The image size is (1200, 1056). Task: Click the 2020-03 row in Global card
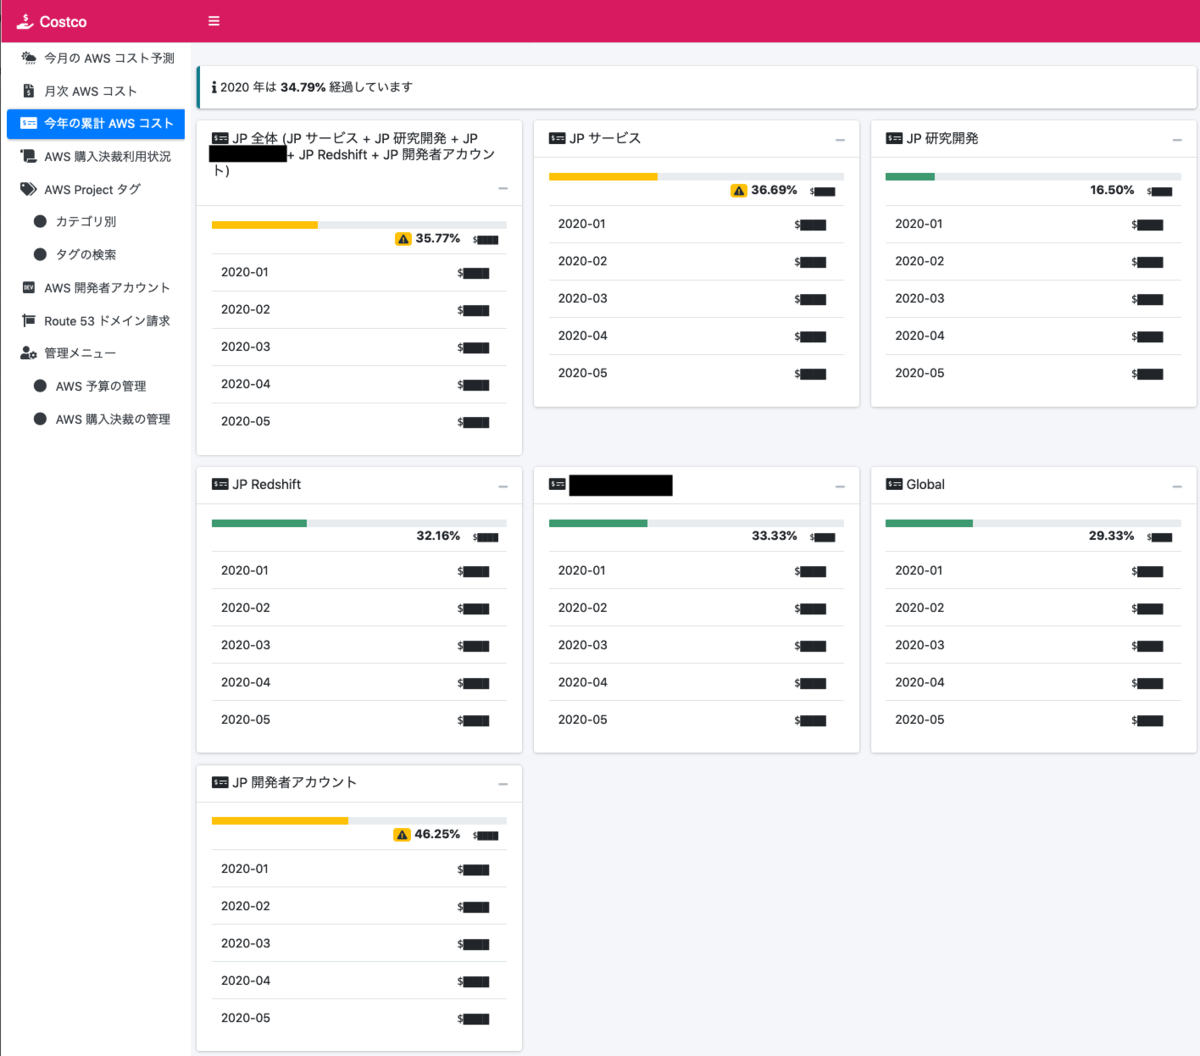click(x=1033, y=645)
